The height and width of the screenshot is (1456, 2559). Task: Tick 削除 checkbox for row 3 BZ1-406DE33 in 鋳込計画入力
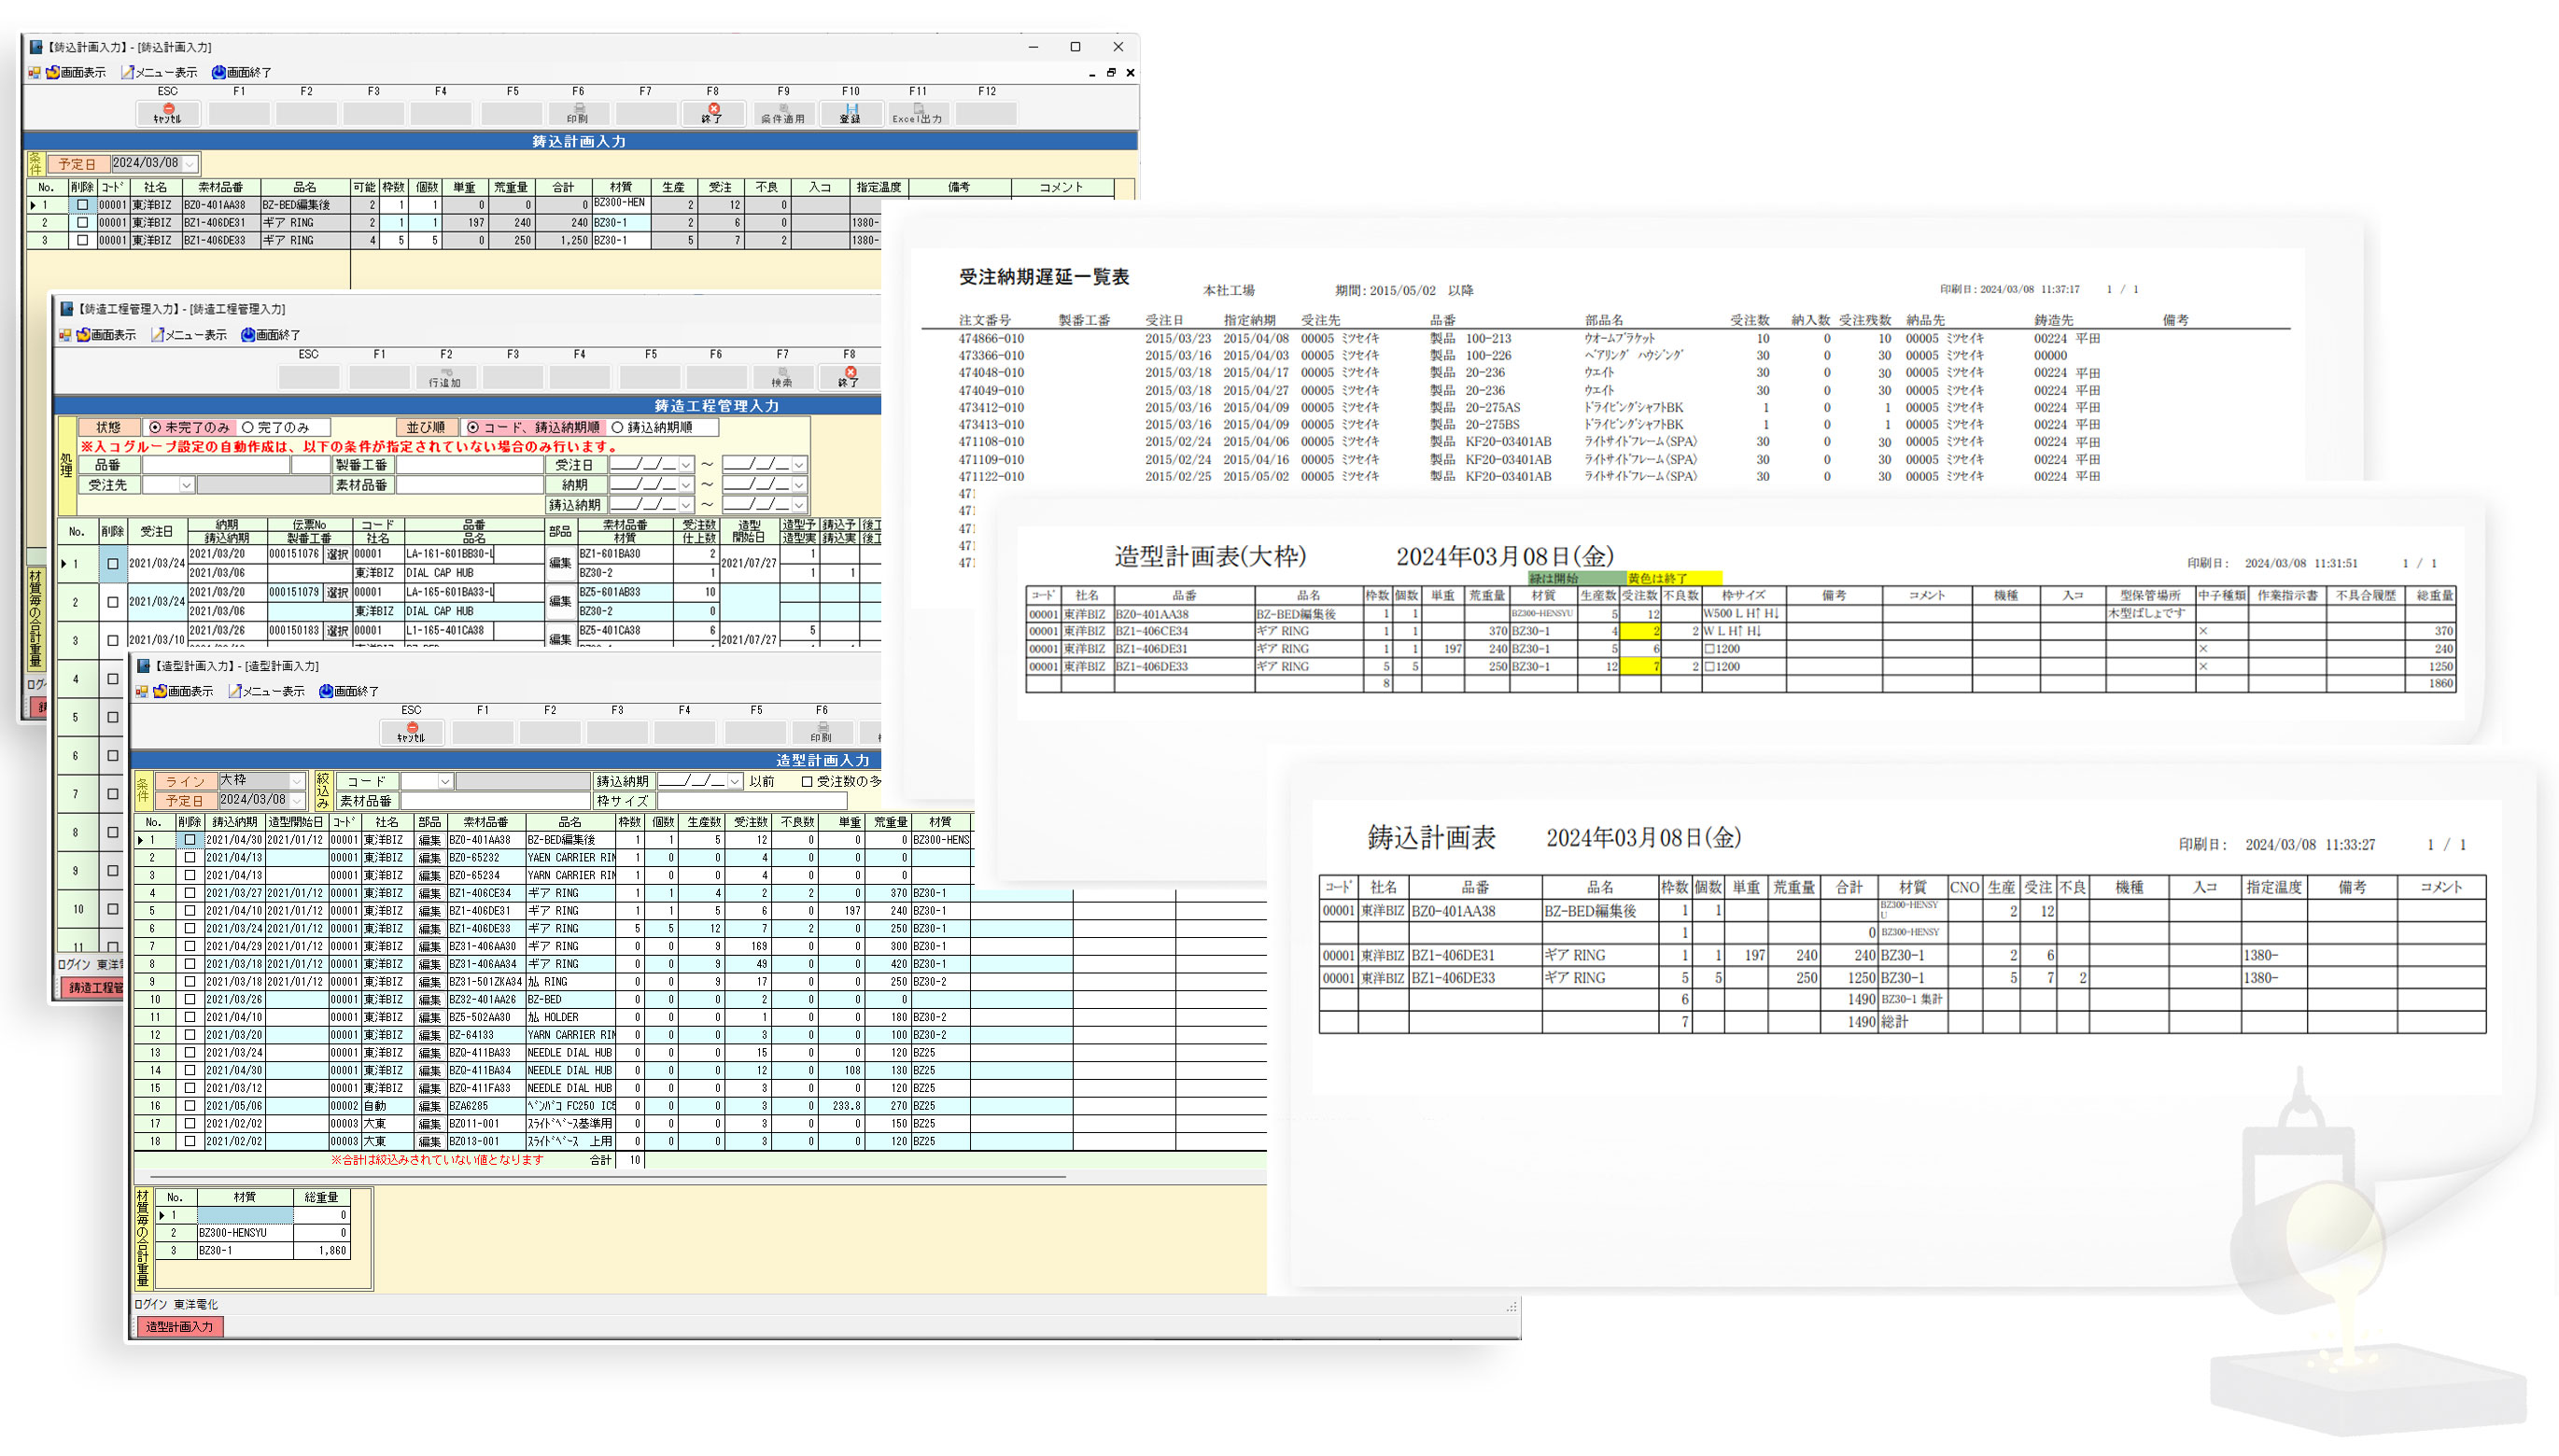click(83, 240)
